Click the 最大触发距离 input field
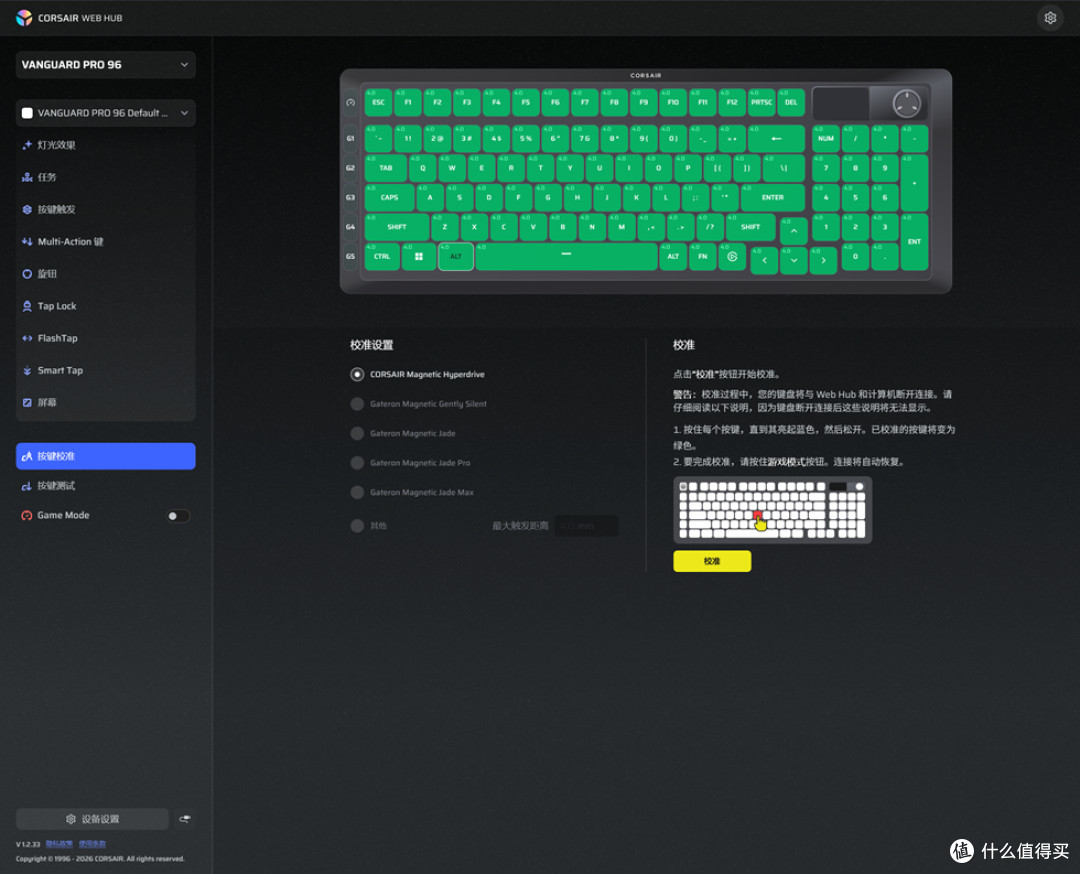The height and width of the screenshot is (874, 1080). (x=586, y=526)
